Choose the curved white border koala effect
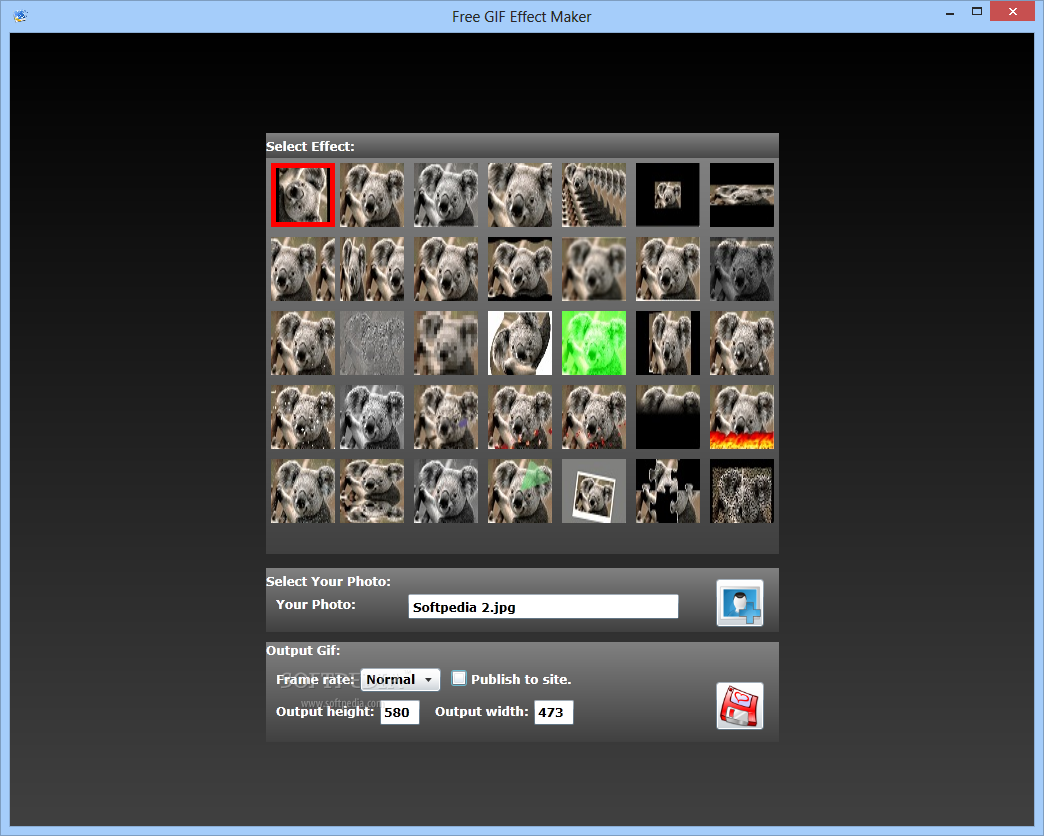Image resolution: width=1044 pixels, height=836 pixels. point(520,343)
